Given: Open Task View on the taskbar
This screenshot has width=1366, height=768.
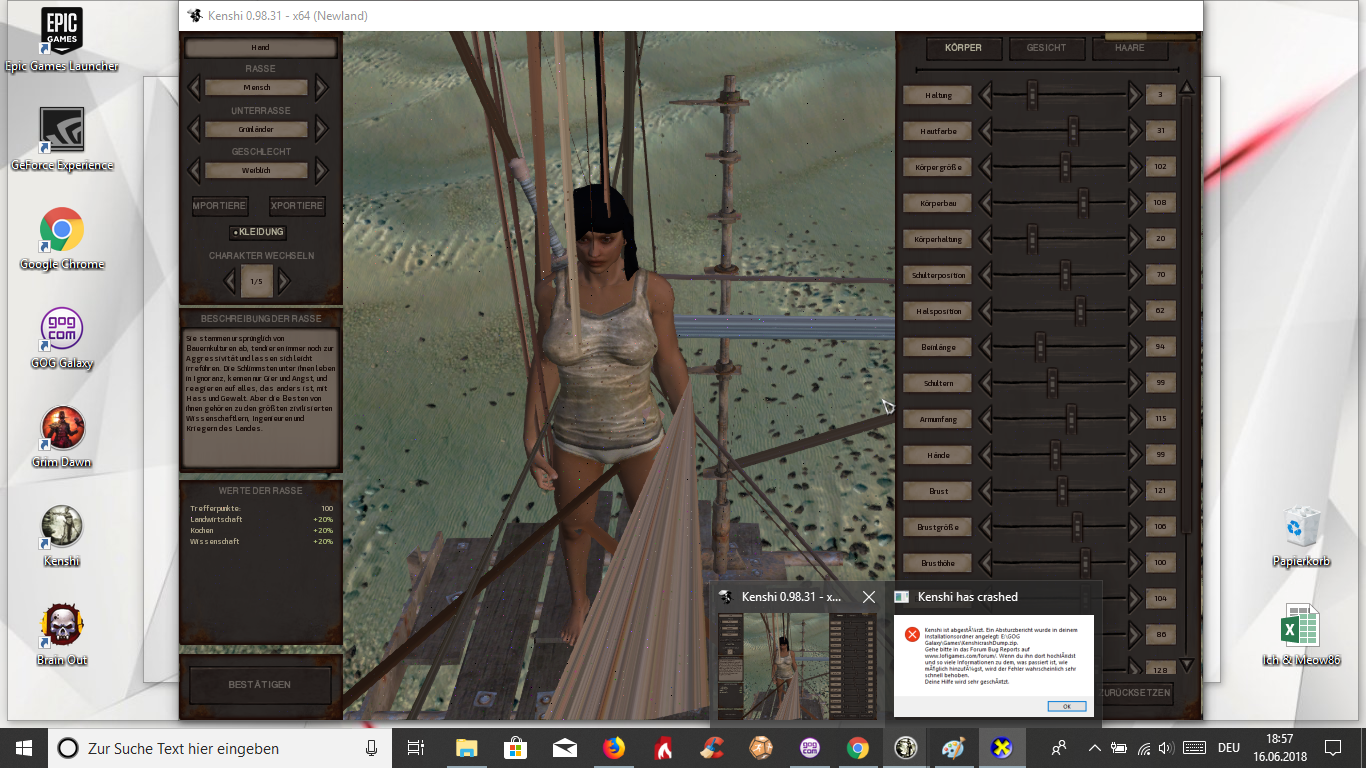Looking at the screenshot, I should point(416,747).
